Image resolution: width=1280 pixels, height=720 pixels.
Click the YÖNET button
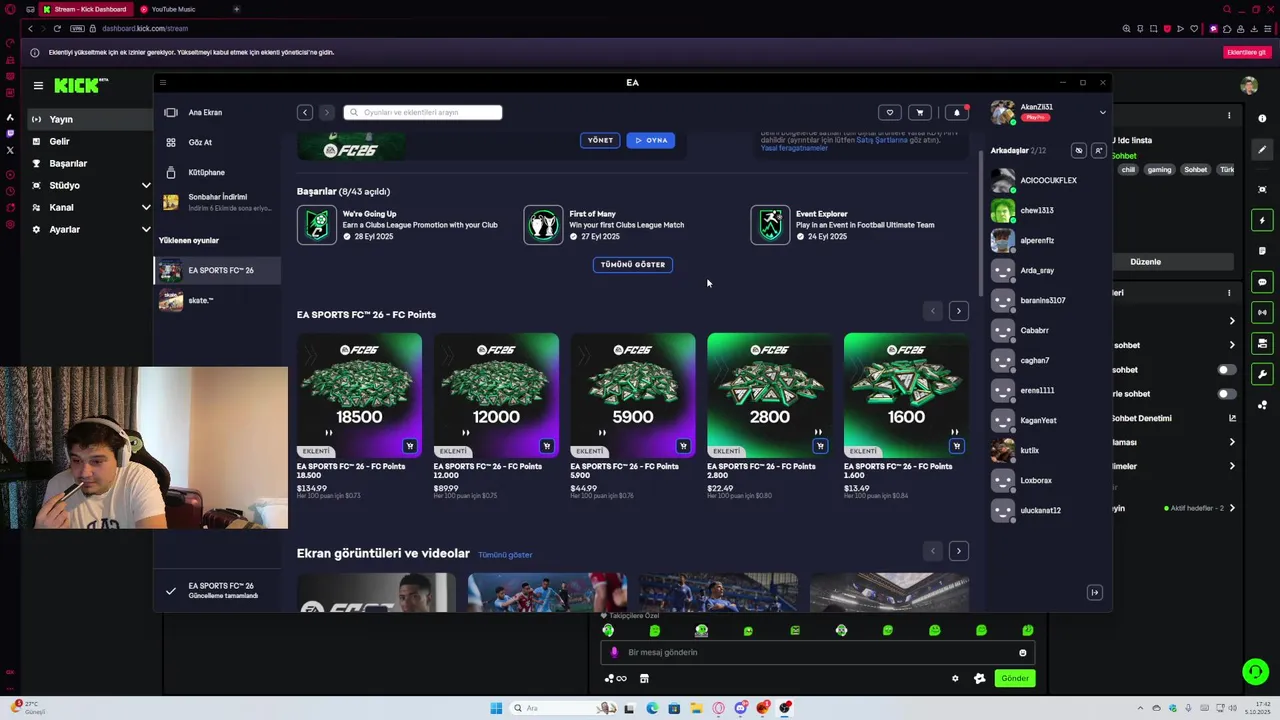coord(600,140)
